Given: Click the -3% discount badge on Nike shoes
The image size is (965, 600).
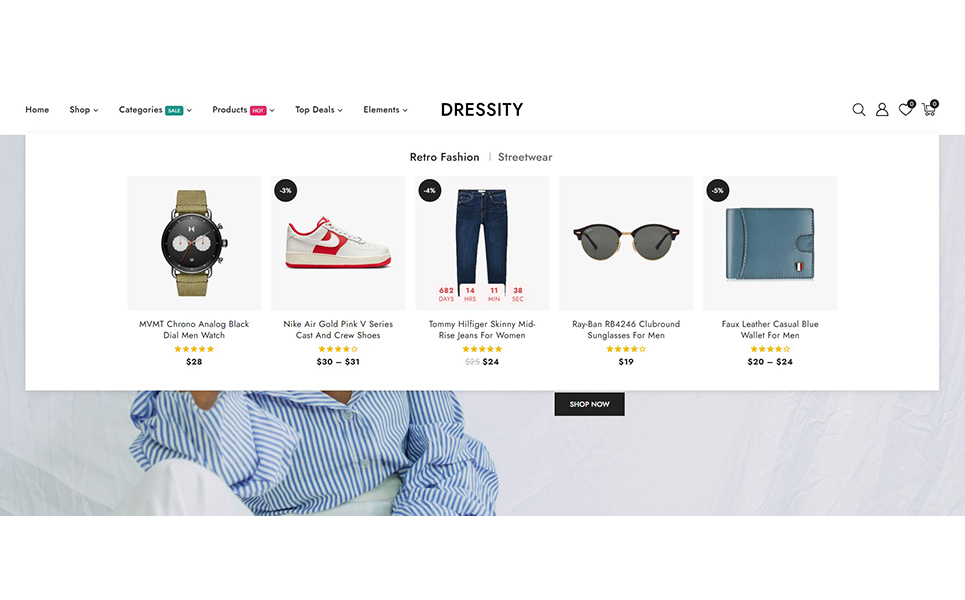Looking at the screenshot, I should coord(286,190).
